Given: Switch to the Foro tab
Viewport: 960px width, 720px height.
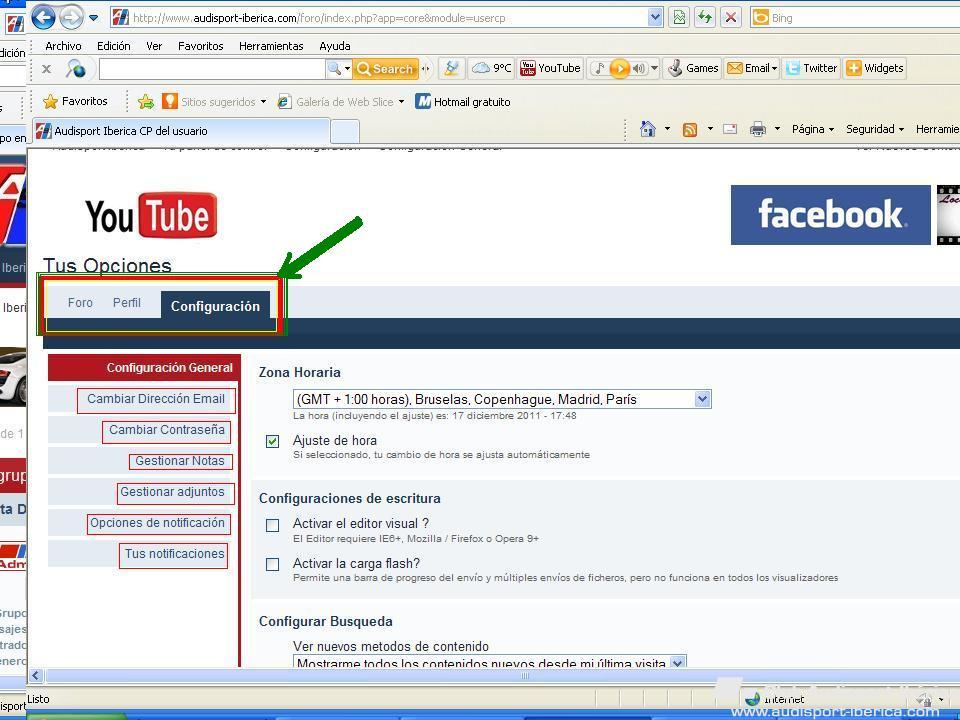Looking at the screenshot, I should click(80, 302).
